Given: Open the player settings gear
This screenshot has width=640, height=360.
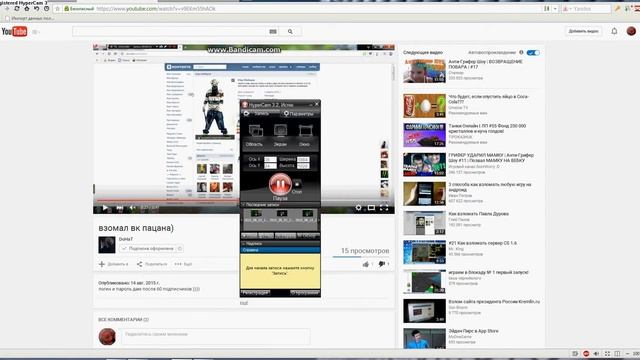Looking at the screenshot, I should point(358,208).
